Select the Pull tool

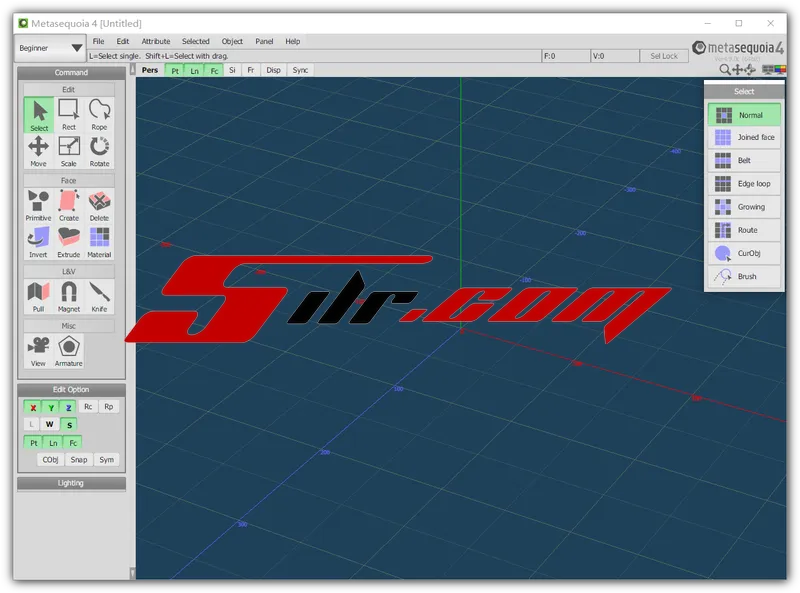pos(39,296)
